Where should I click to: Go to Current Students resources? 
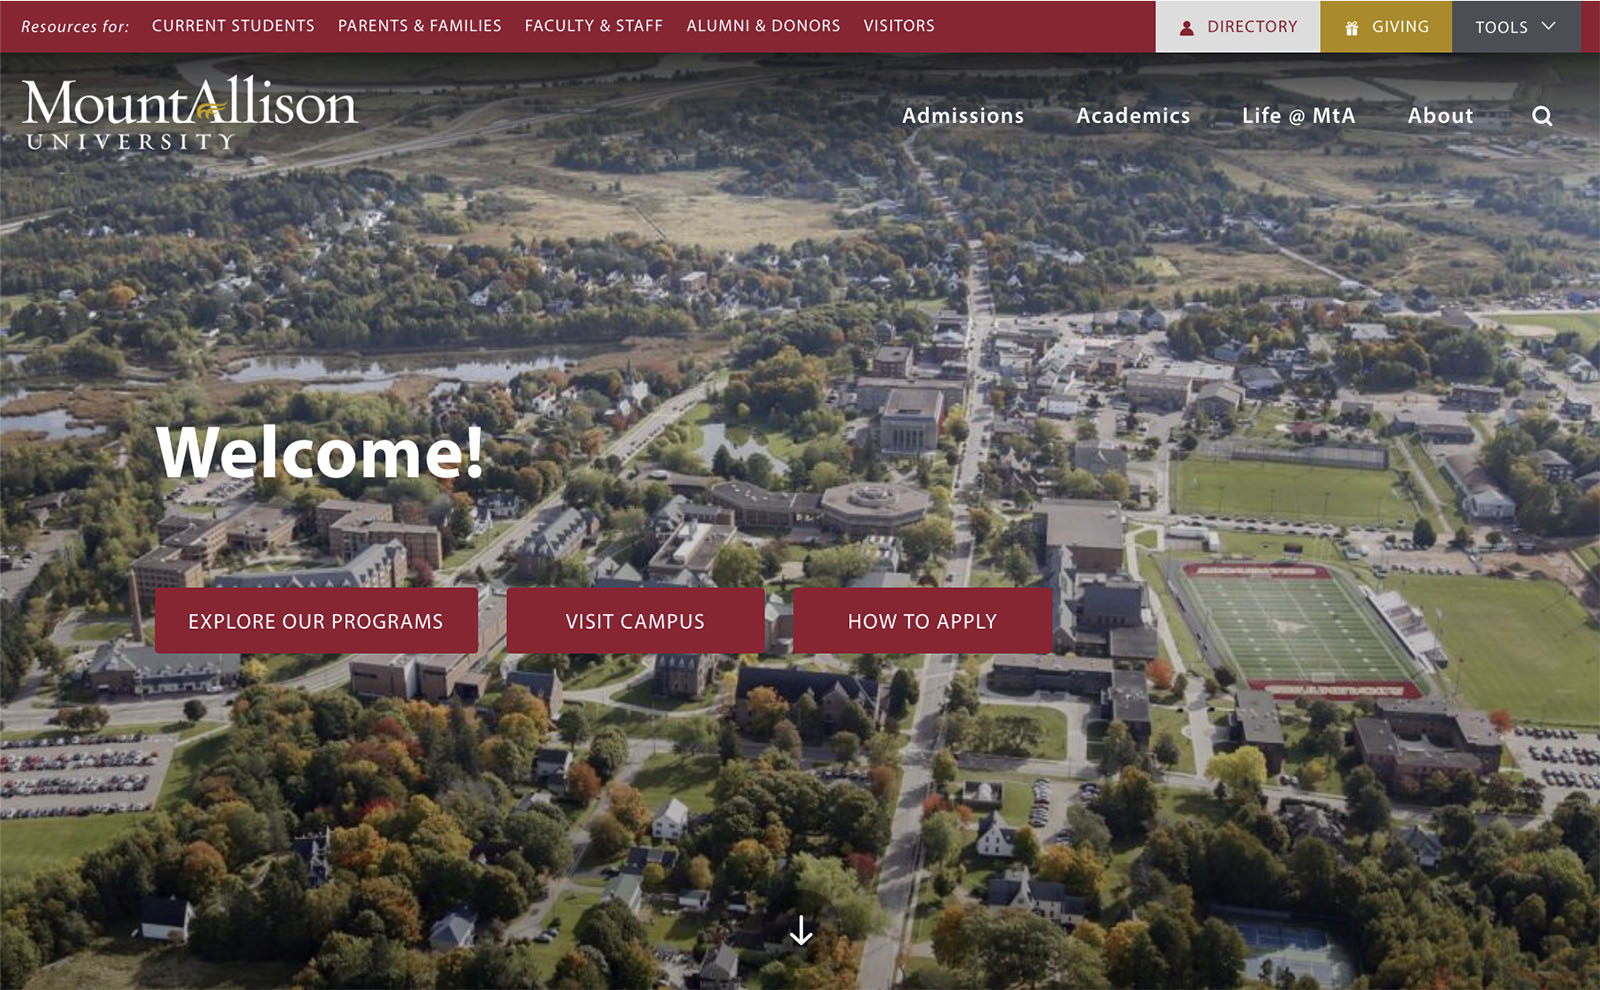click(233, 26)
